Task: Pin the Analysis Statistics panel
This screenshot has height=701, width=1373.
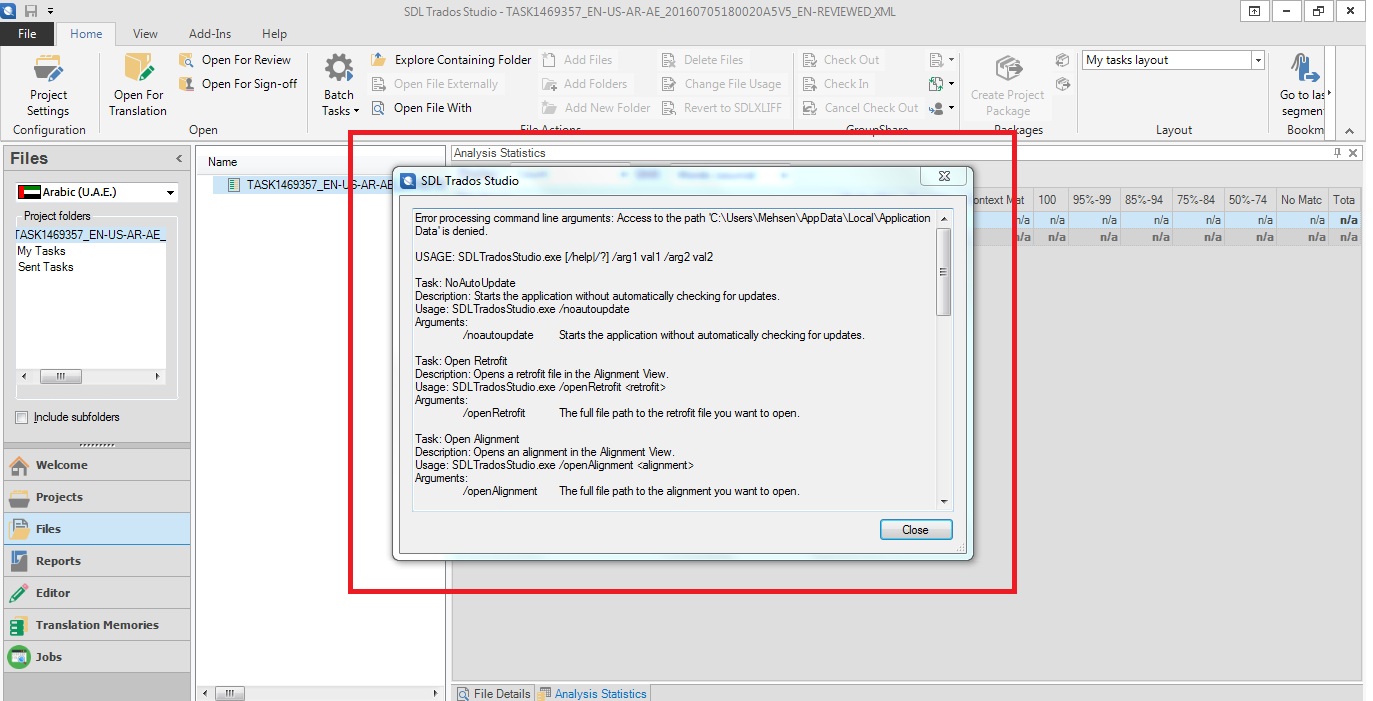Action: pos(1338,153)
